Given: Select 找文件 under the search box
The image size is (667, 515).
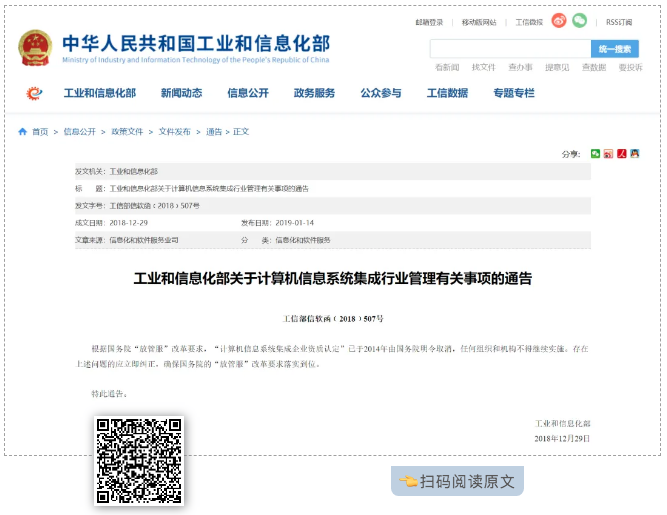Looking at the screenshot, I should click(484, 67).
